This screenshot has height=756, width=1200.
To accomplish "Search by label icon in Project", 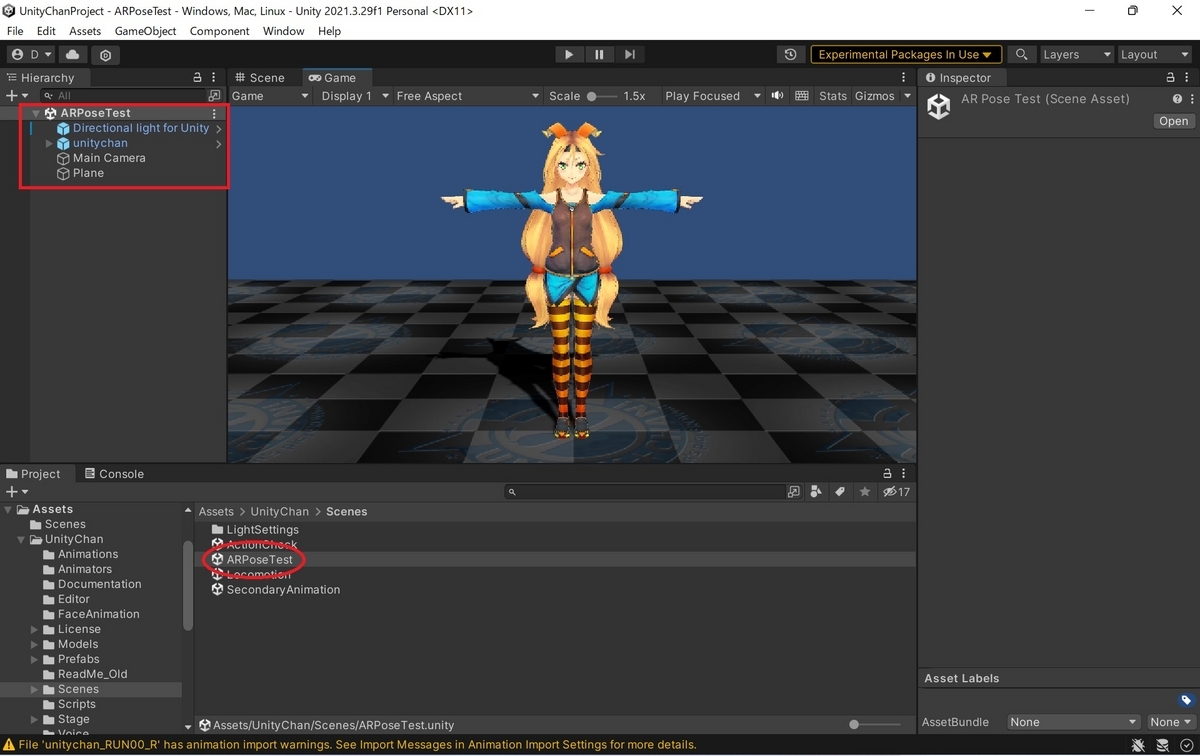I will [x=841, y=492].
